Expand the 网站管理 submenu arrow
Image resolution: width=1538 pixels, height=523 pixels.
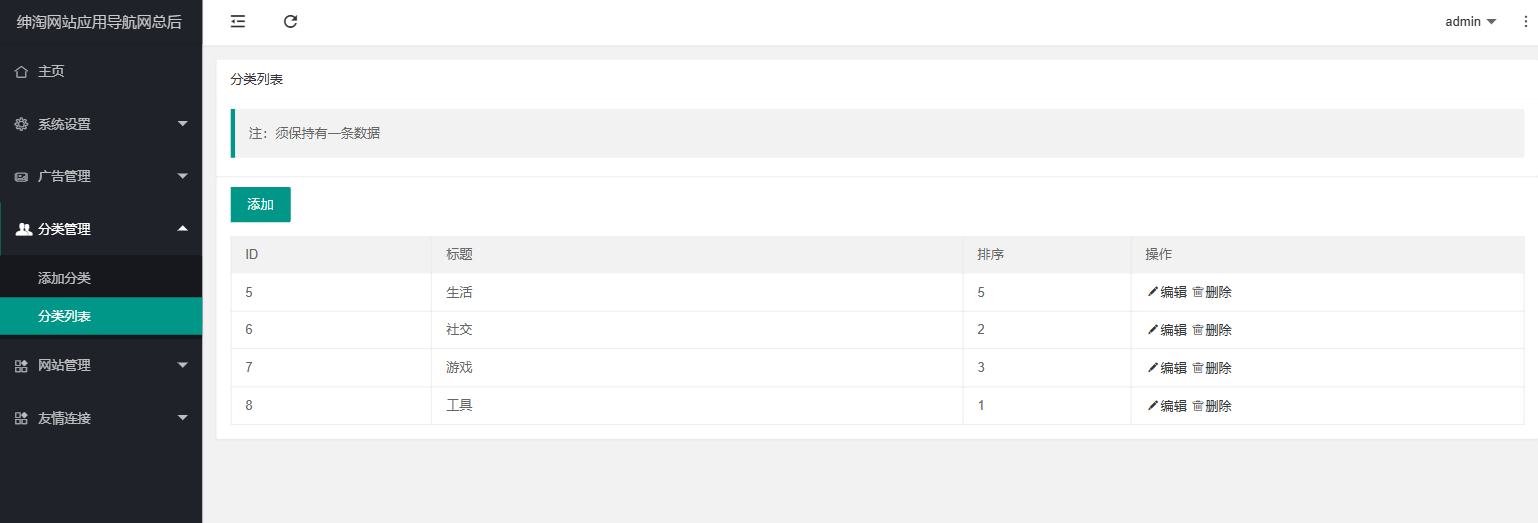point(182,365)
